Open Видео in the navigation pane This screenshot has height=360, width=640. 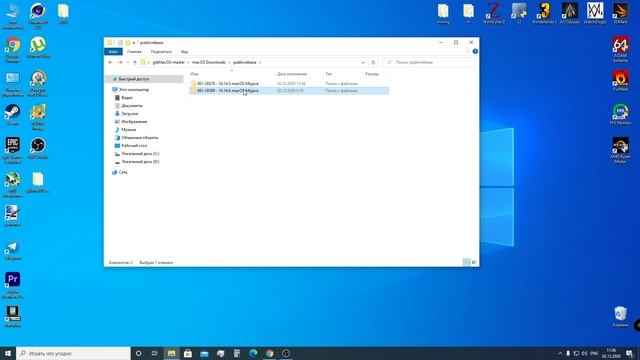[127, 98]
